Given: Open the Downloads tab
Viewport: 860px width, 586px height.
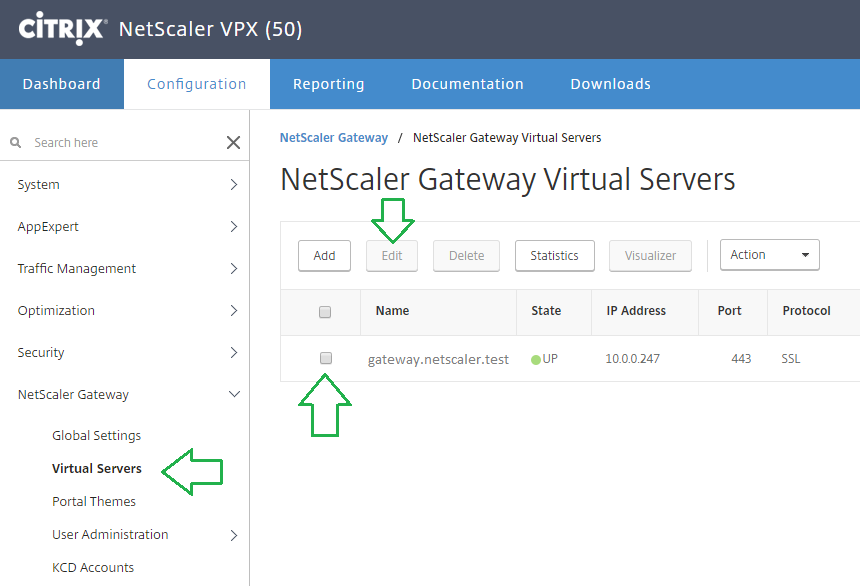Looking at the screenshot, I should 610,84.
